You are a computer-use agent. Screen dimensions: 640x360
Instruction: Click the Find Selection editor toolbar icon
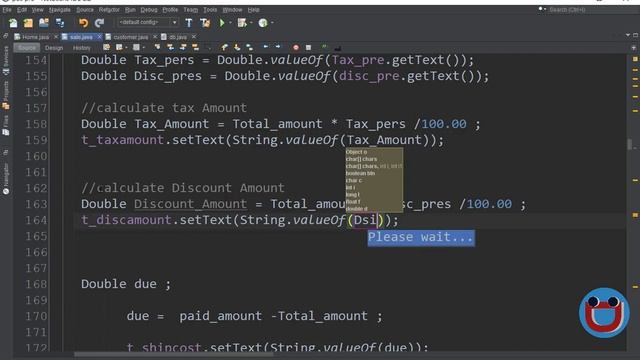point(157,47)
